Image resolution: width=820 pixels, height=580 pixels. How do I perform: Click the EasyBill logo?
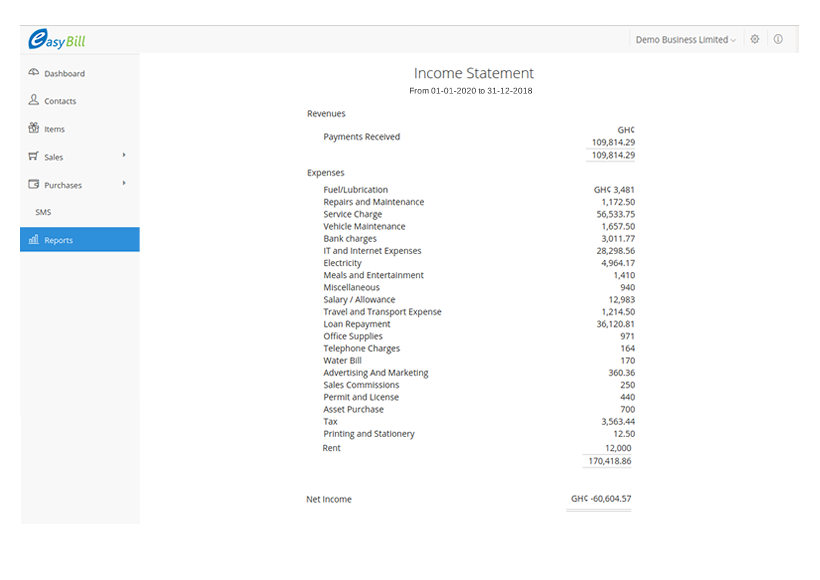[57, 40]
